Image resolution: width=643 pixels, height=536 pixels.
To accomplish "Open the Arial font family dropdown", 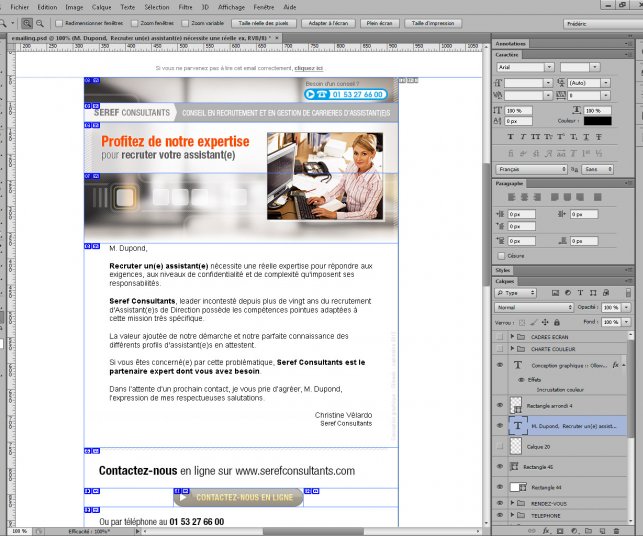I will click(x=549, y=67).
